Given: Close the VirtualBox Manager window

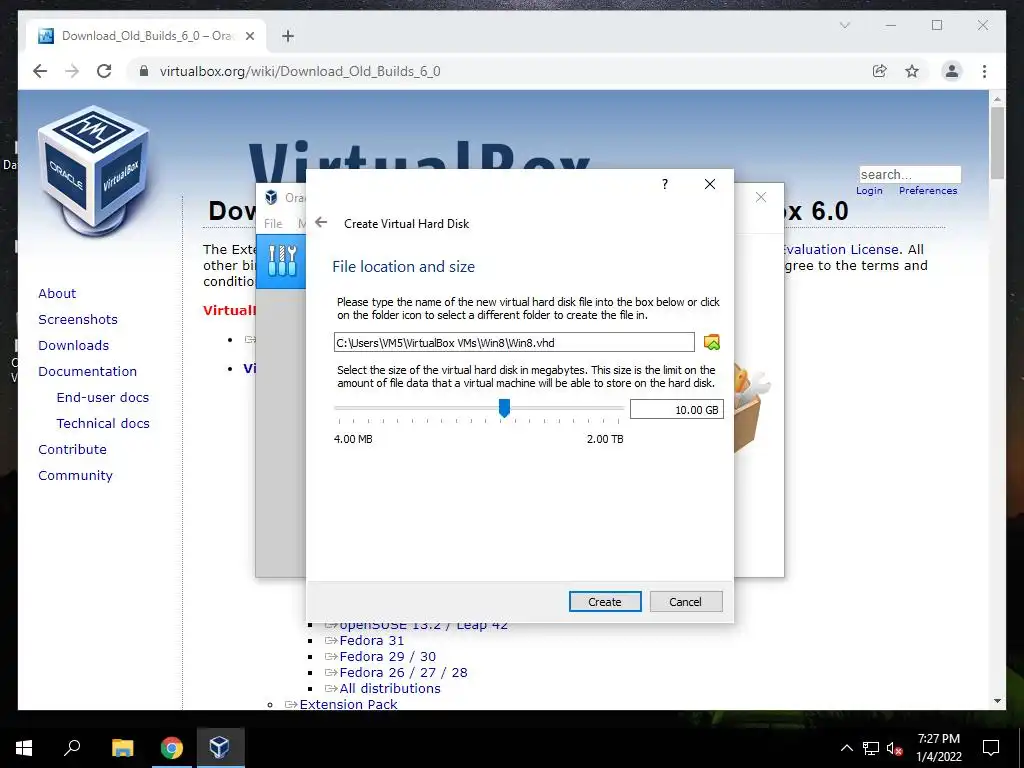Looking at the screenshot, I should pos(761,197).
